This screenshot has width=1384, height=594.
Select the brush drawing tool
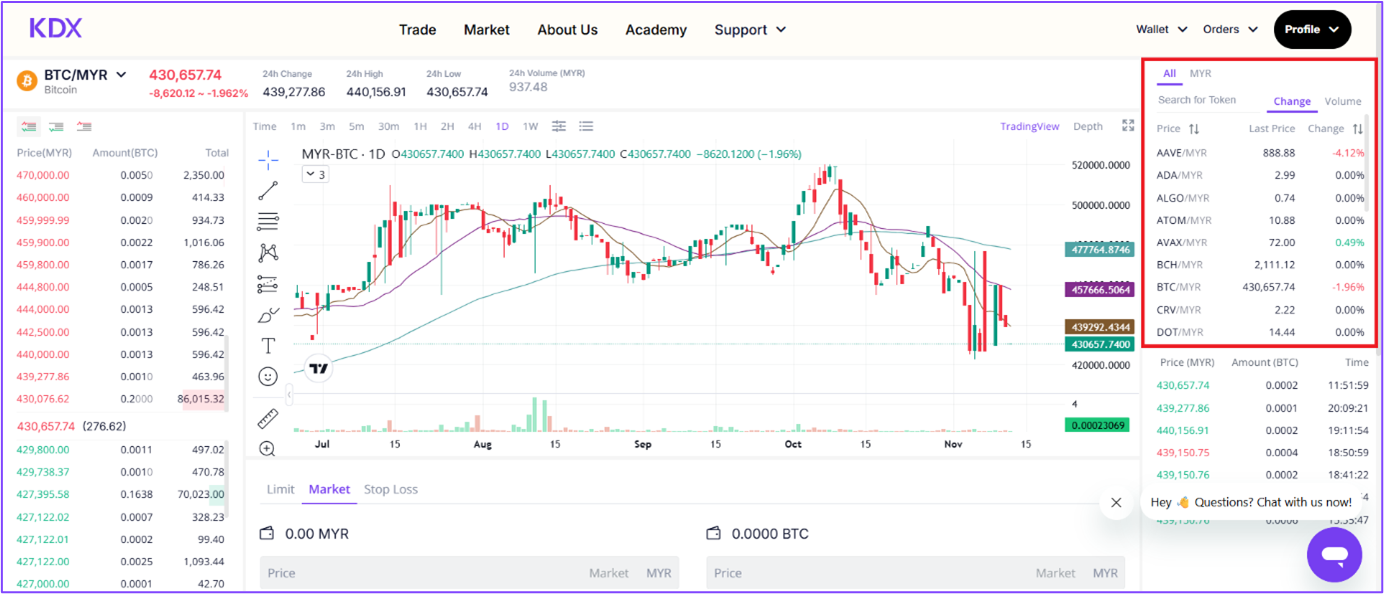267,315
